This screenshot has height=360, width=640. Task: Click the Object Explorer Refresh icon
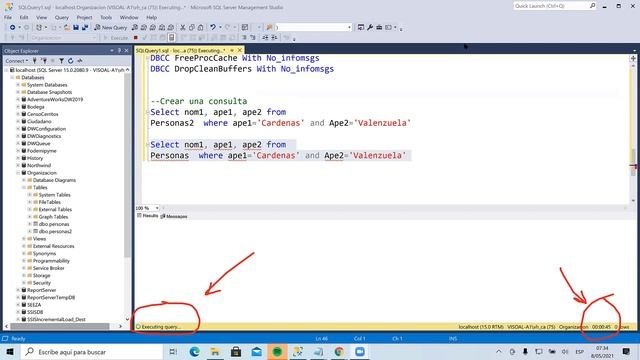tap(71, 61)
